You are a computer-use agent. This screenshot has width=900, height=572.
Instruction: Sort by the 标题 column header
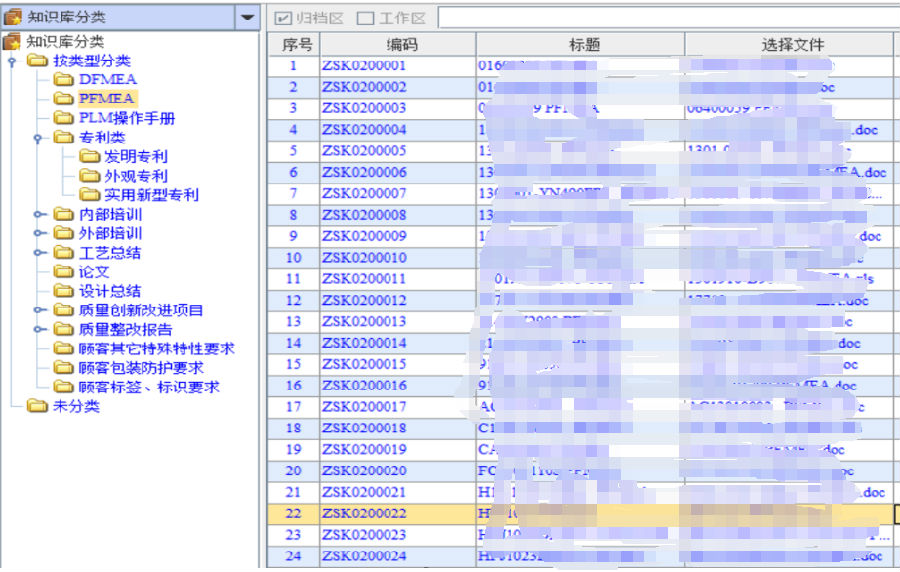click(580, 44)
